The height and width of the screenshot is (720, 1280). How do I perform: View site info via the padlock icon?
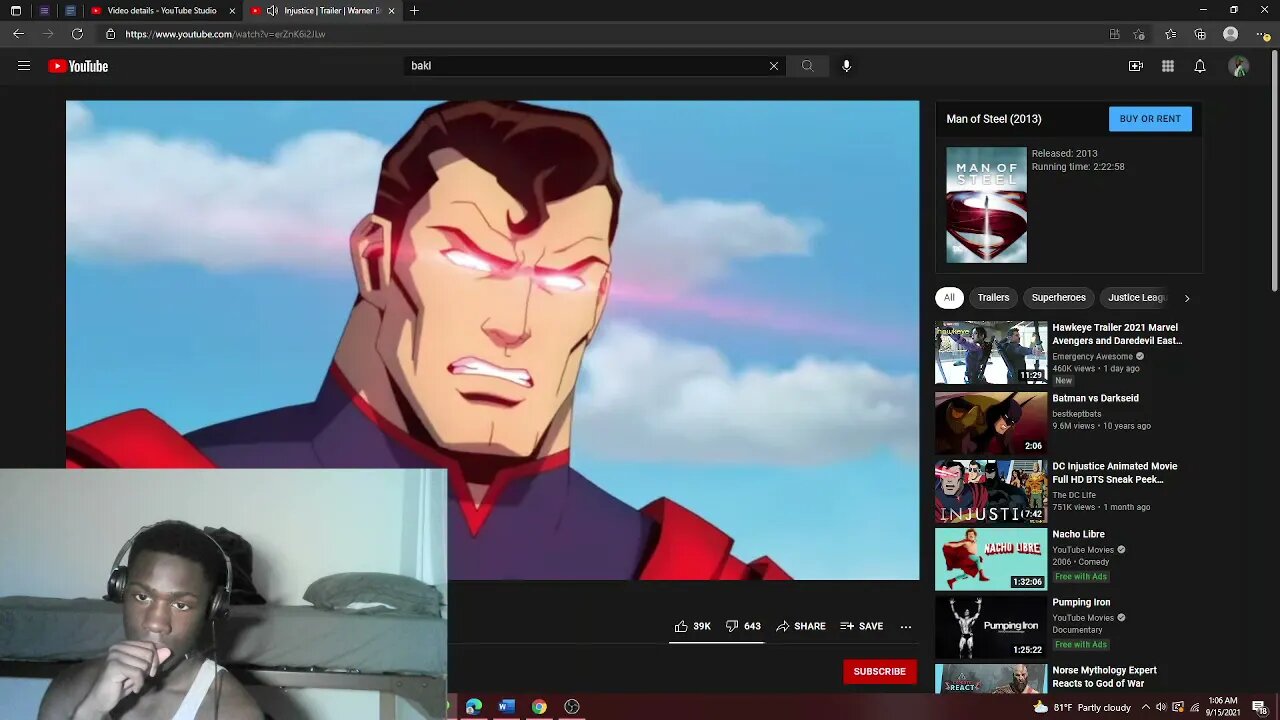[111, 34]
